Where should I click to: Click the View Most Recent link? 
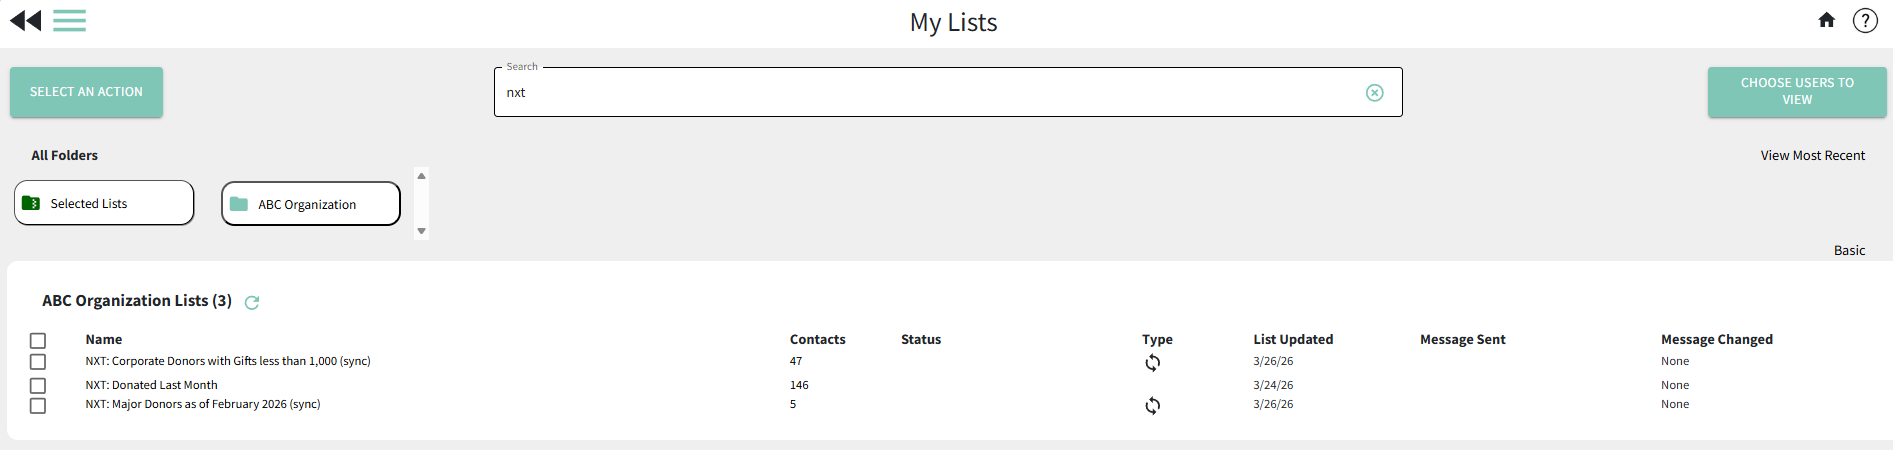[1812, 156]
